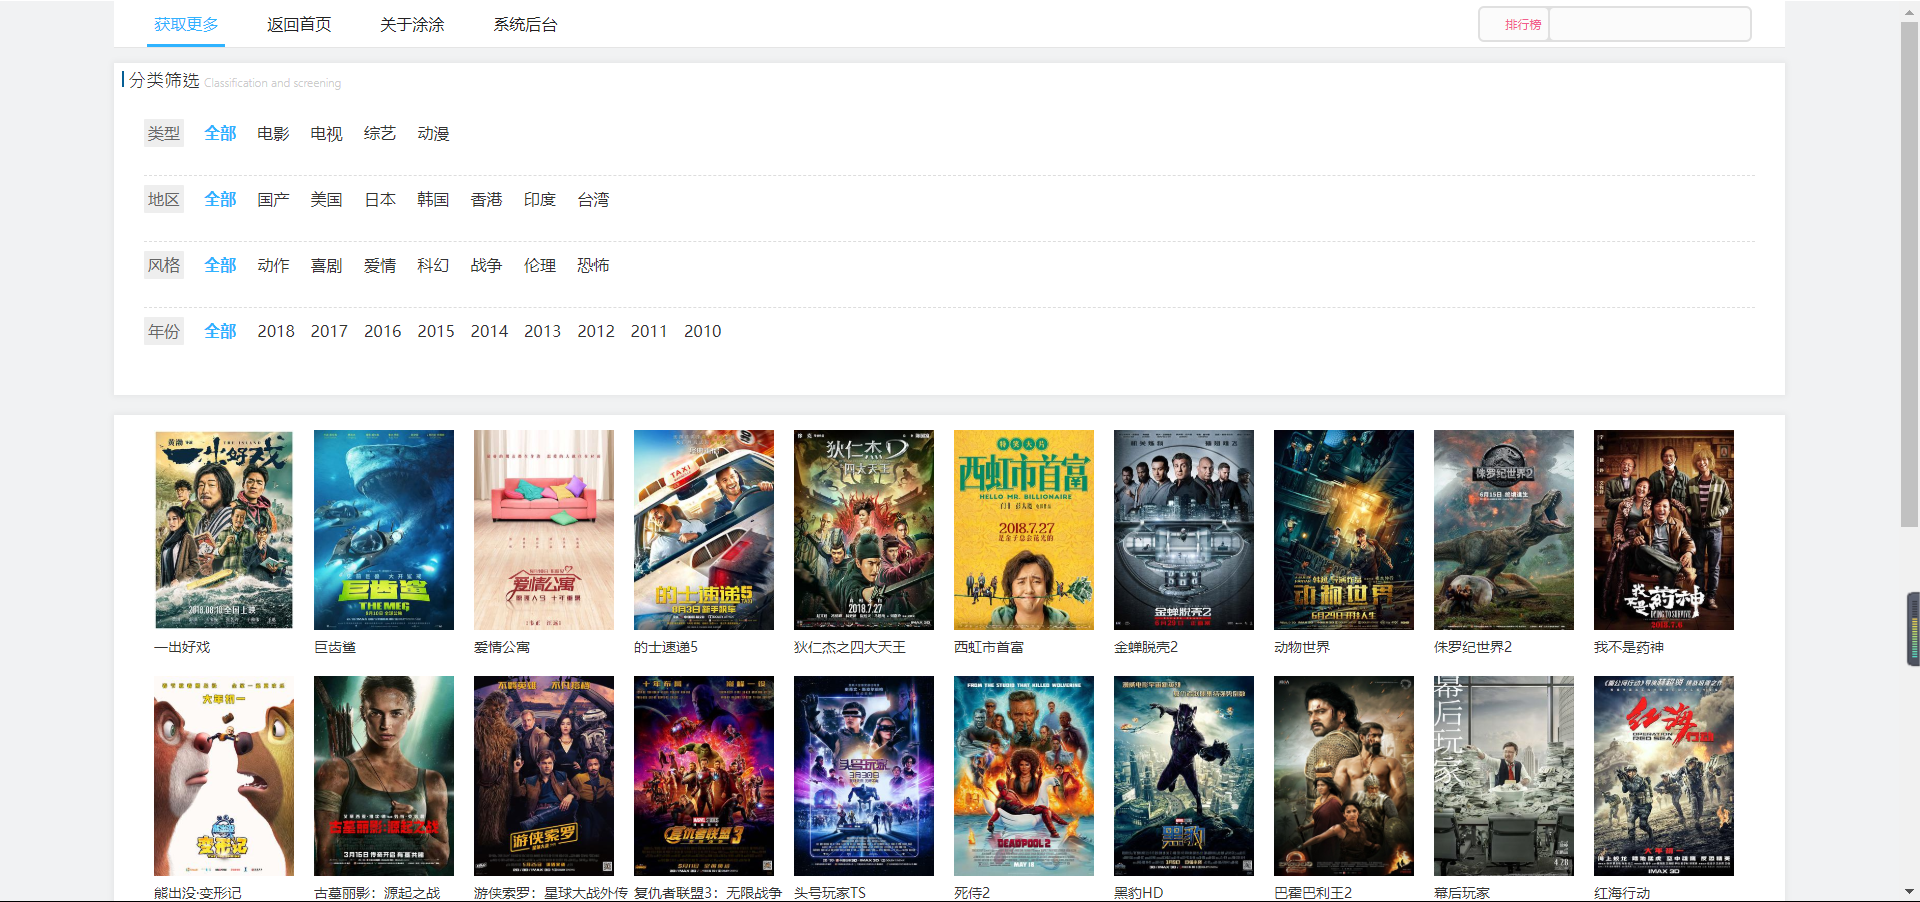Filter type by 动漫
This screenshot has height=902, width=1920.
[433, 133]
